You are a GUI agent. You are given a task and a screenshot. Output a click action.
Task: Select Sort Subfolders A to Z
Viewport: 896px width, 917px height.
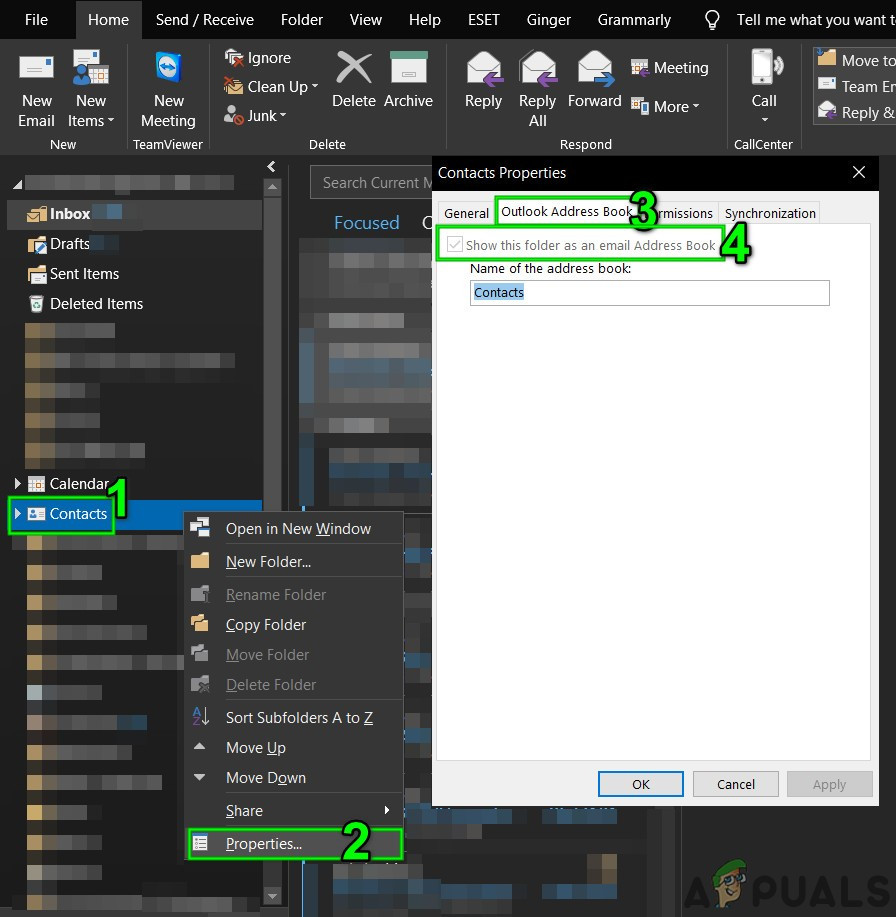click(294, 718)
